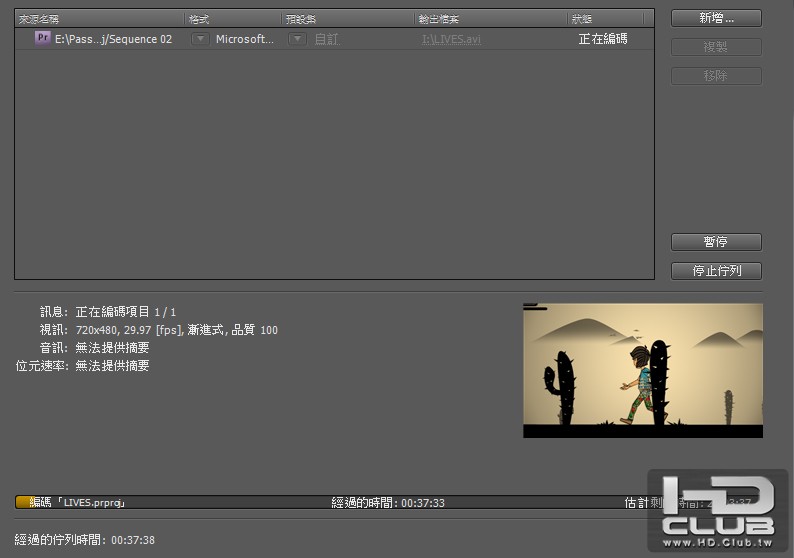Click the 複製 button
The height and width of the screenshot is (558, 794).
[716, 47]
